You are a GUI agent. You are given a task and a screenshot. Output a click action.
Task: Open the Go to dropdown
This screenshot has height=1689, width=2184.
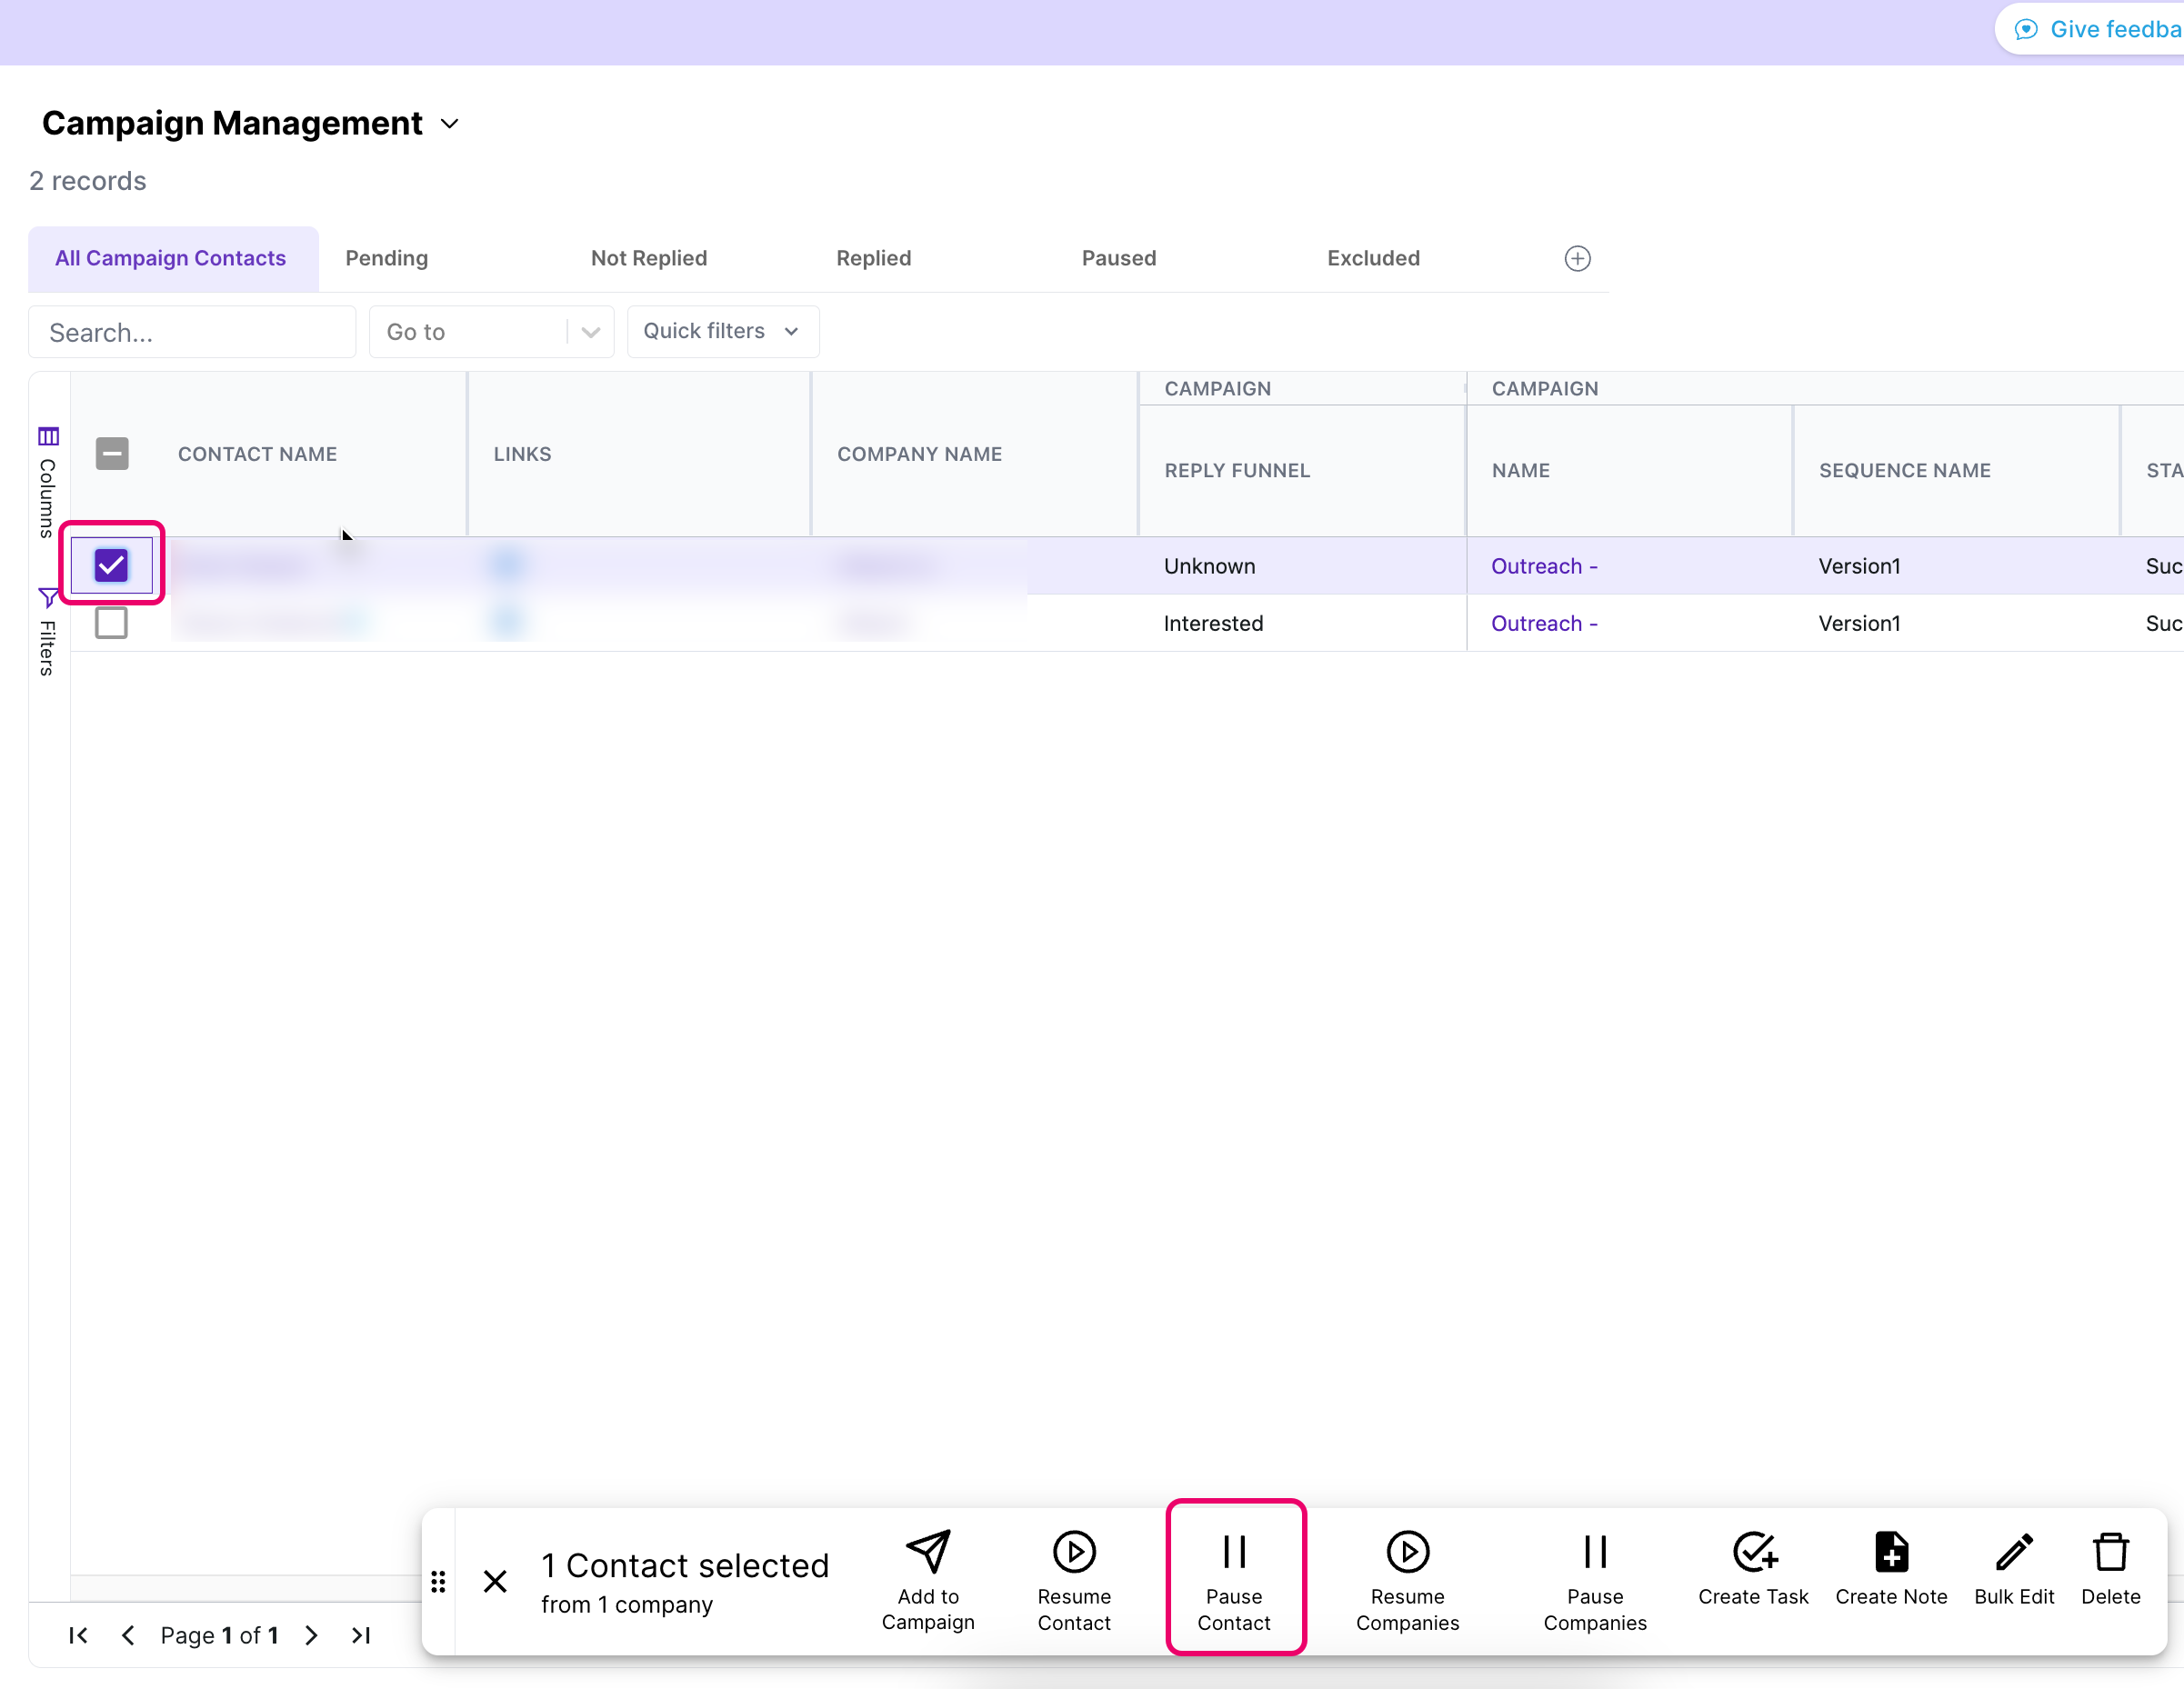(x=491, y=332)
